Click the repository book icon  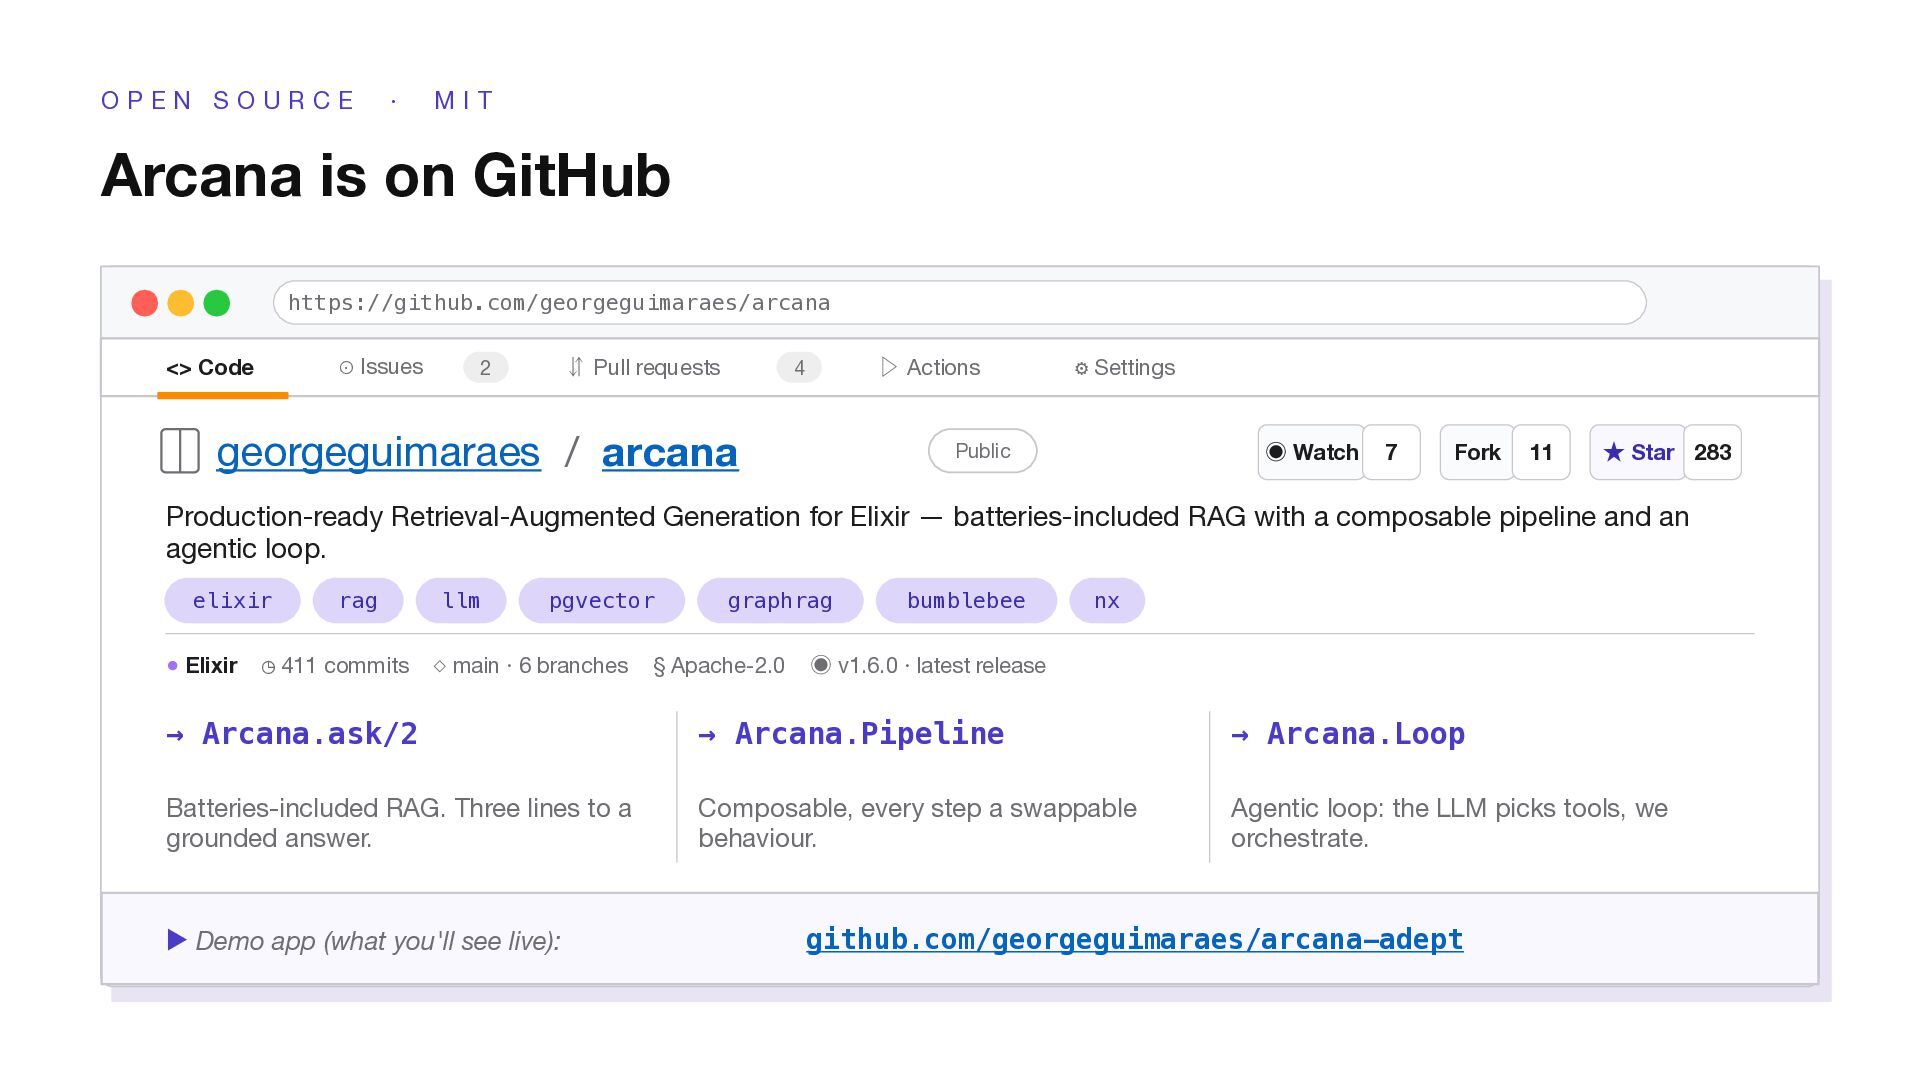(x=180, y=451)
